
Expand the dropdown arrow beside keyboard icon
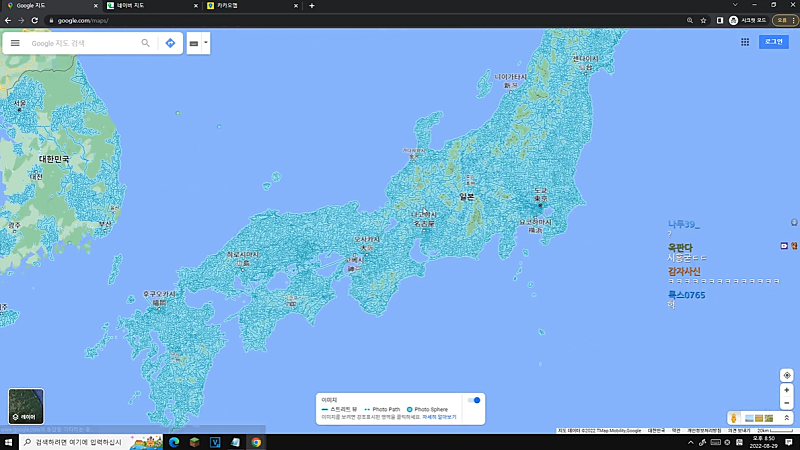pyautogui.click(x=205, y=43)
